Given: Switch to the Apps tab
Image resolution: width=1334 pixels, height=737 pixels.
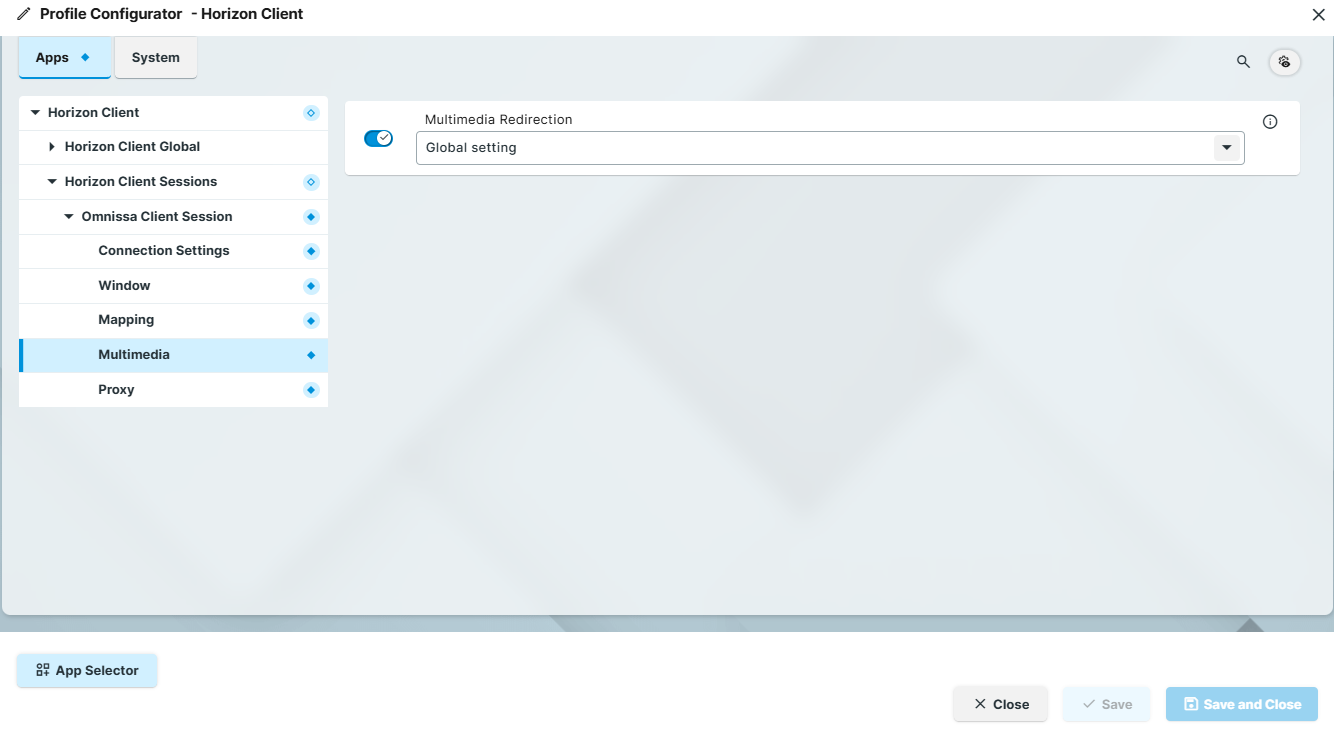Looking at the screenshot, I should (x=55, y=57).
